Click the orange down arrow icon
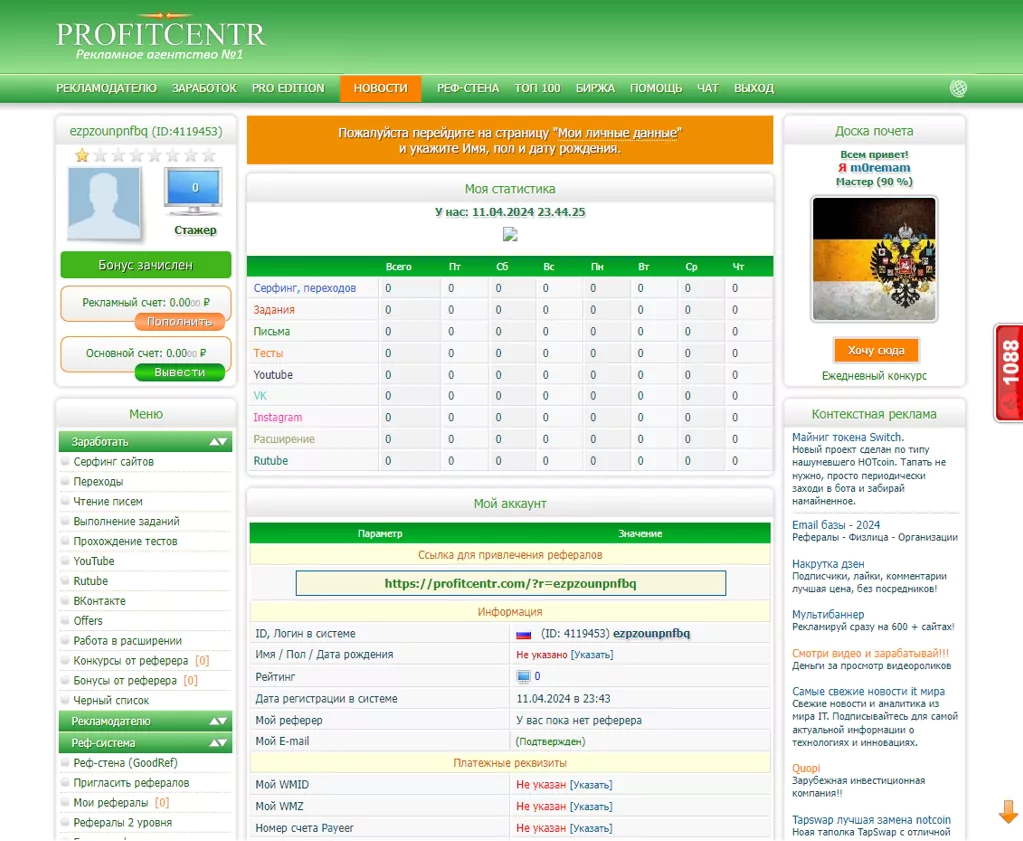This screenshot has height=841, width=1023. 1008,812
